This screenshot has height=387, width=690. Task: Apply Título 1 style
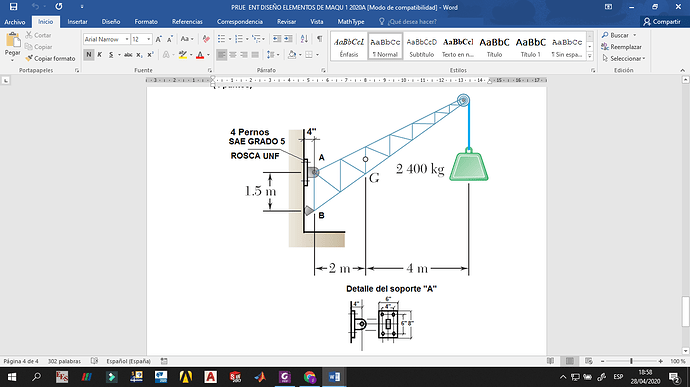coord(531,46)
